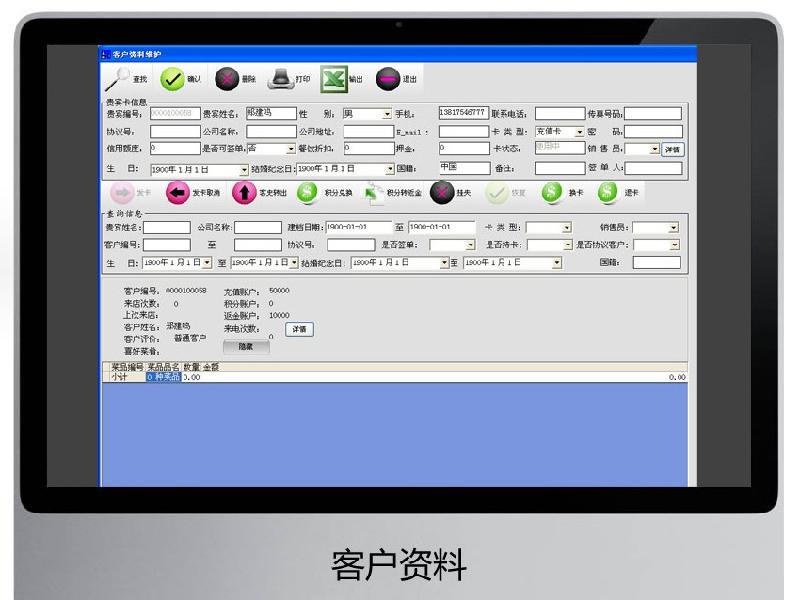Click the 发卡取消 left-arrow icon
This screenshot has width=800, height=600.
(x=177, y=192)
